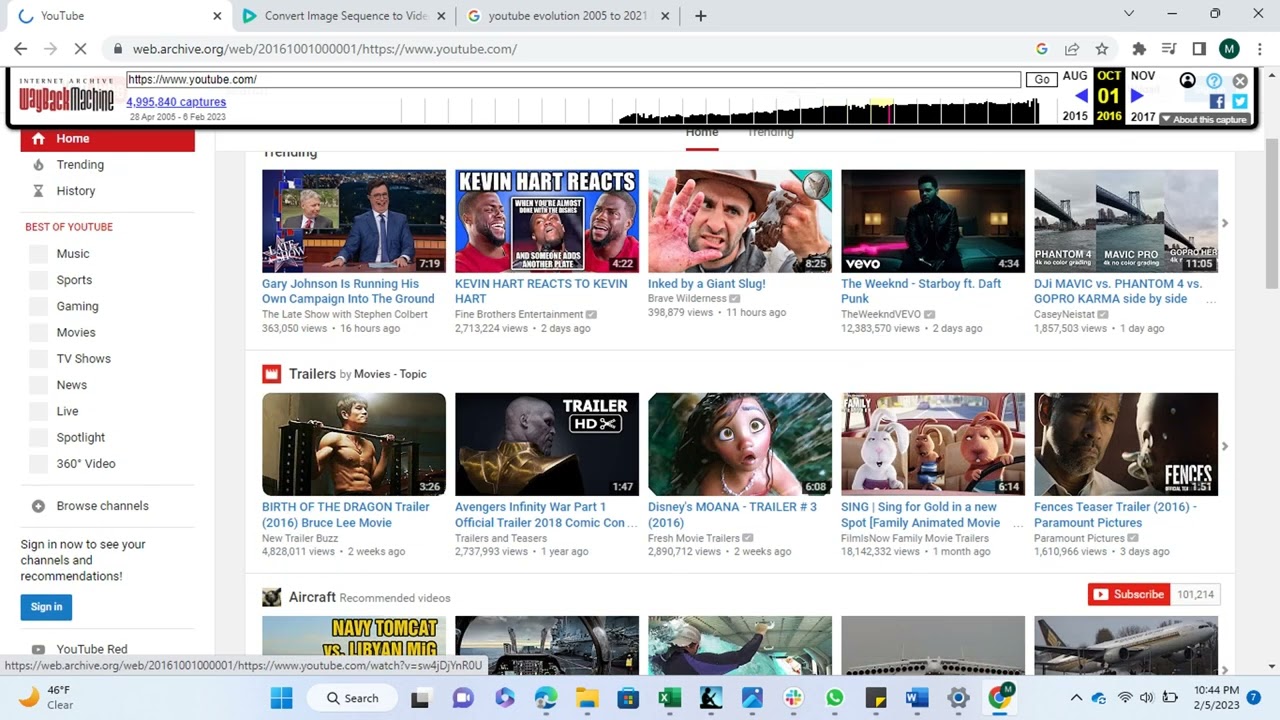Click the Wayback URL input field
The width and height of the screenshot is (1280, 720).
573,80
